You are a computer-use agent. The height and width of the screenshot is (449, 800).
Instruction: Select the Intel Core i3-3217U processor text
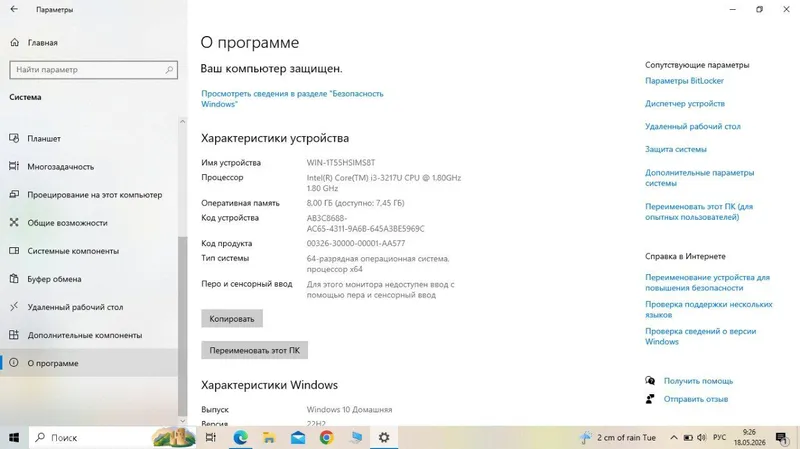pyautogui.click(x=384, y=183)
